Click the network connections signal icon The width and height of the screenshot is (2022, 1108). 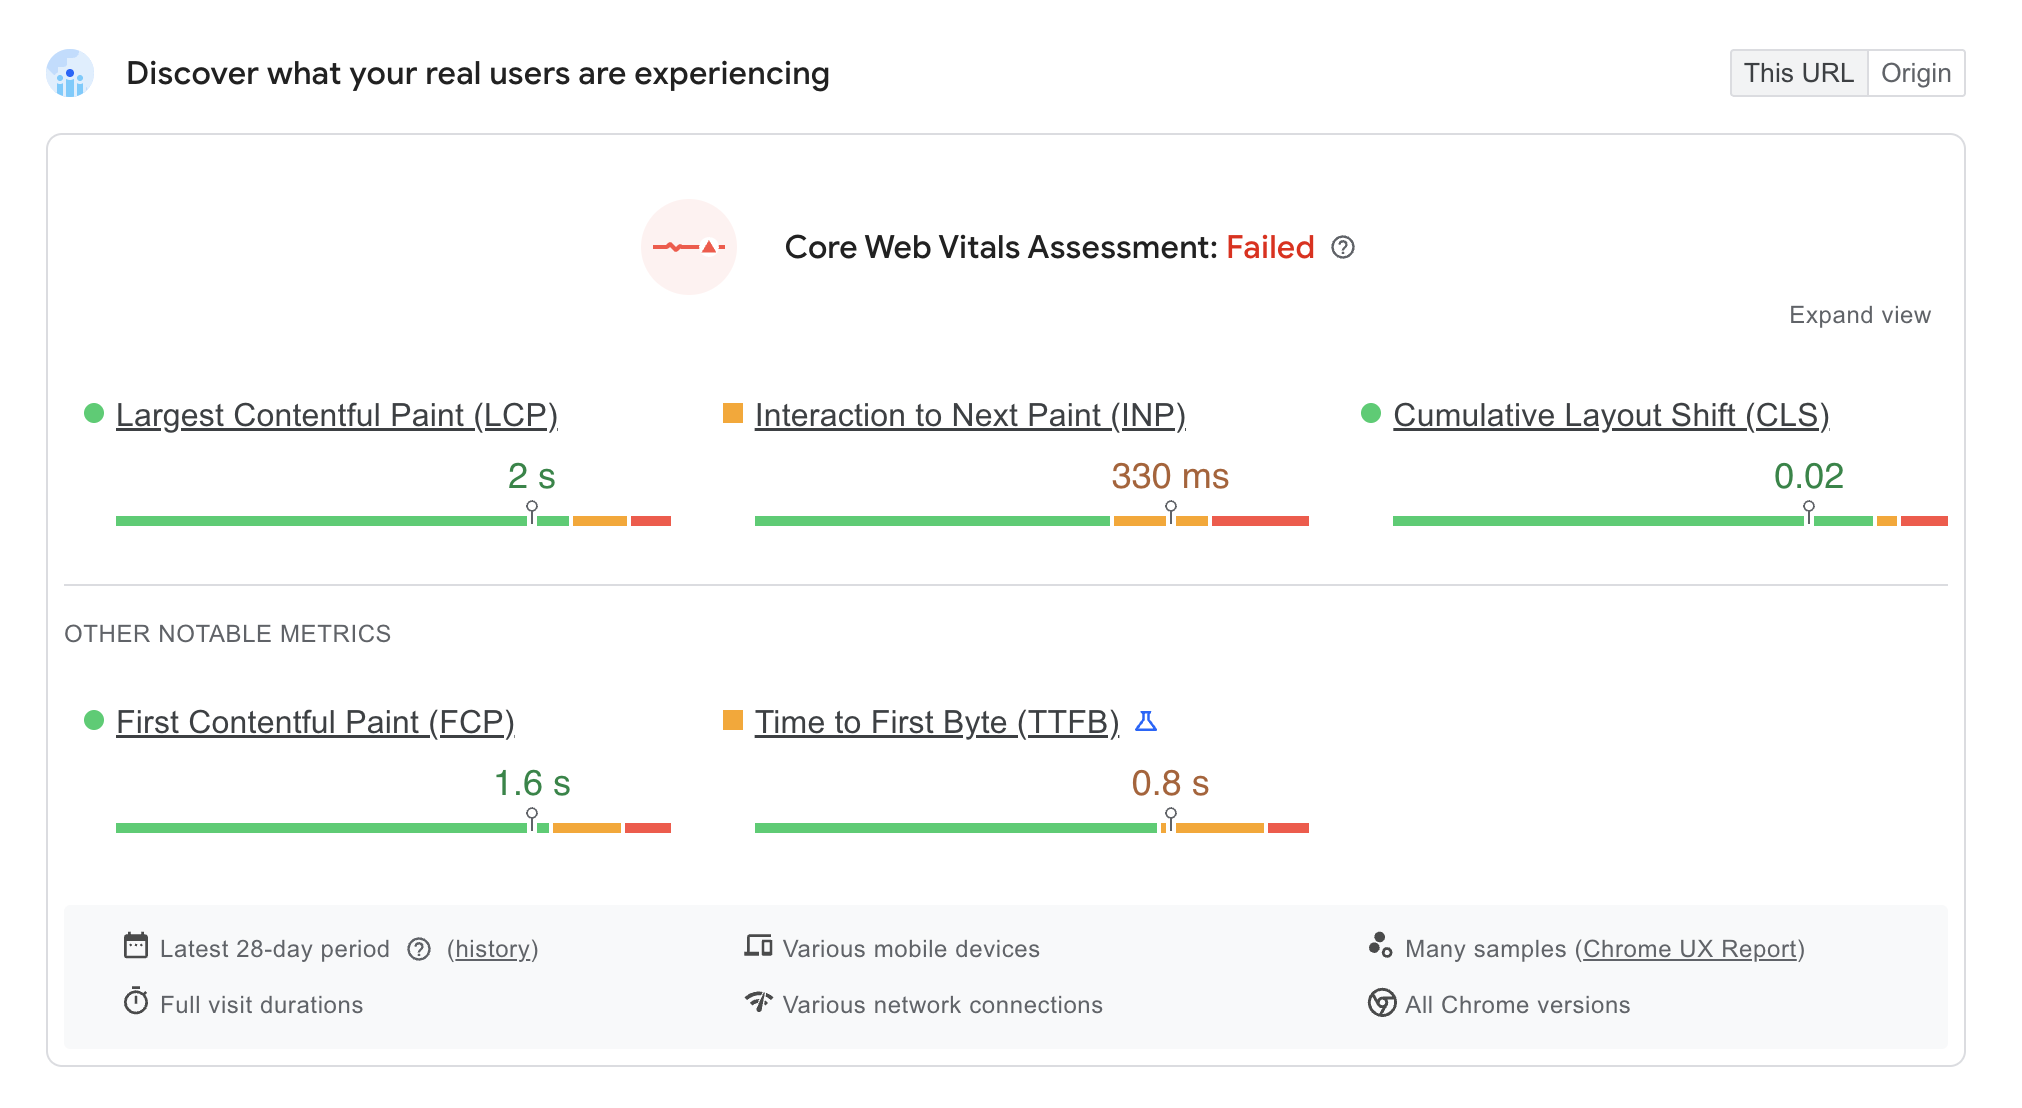(759, 1002)
